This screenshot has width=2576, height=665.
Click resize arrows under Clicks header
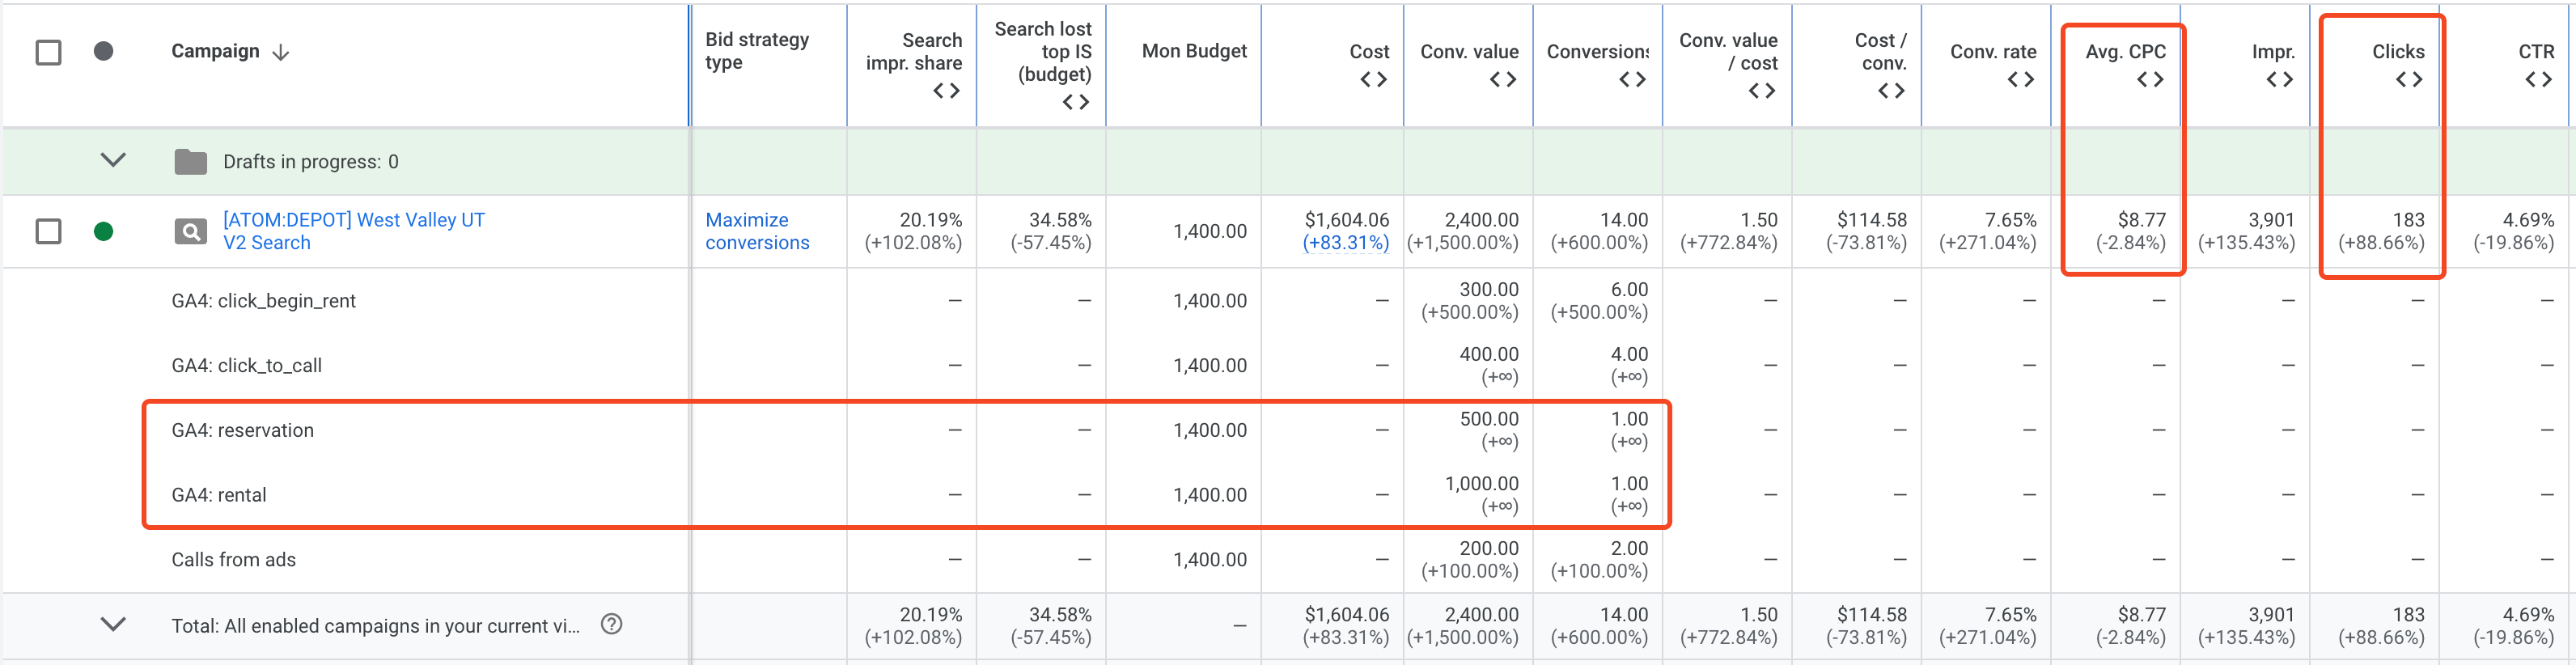pos(2408,80)
